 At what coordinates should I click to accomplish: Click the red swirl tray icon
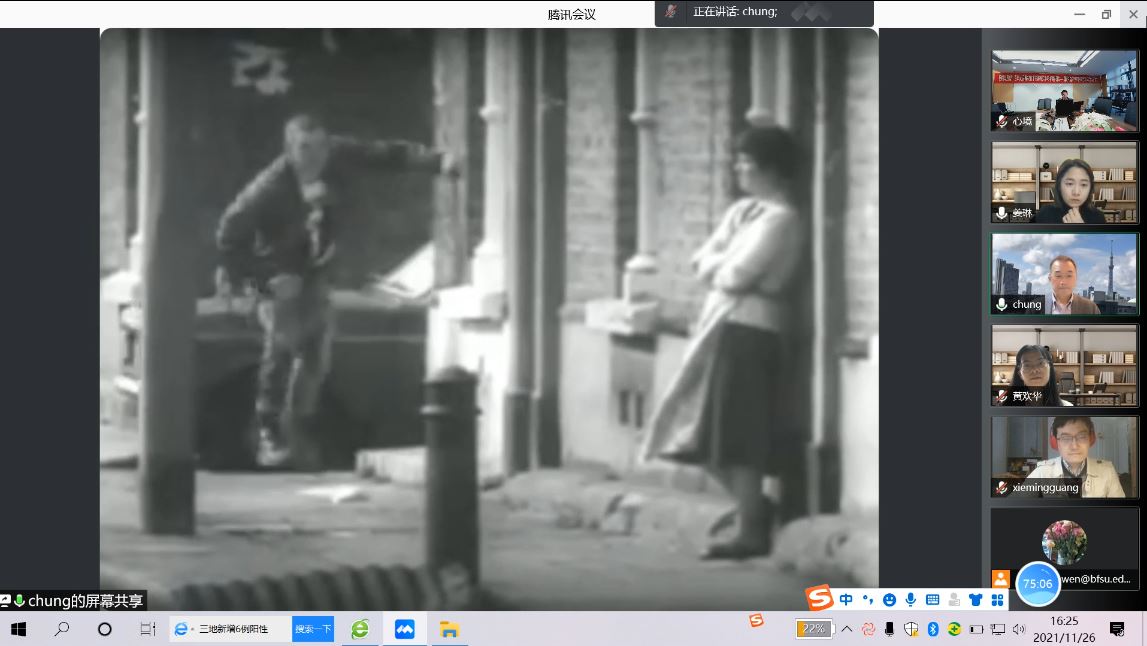coord(868,629)
